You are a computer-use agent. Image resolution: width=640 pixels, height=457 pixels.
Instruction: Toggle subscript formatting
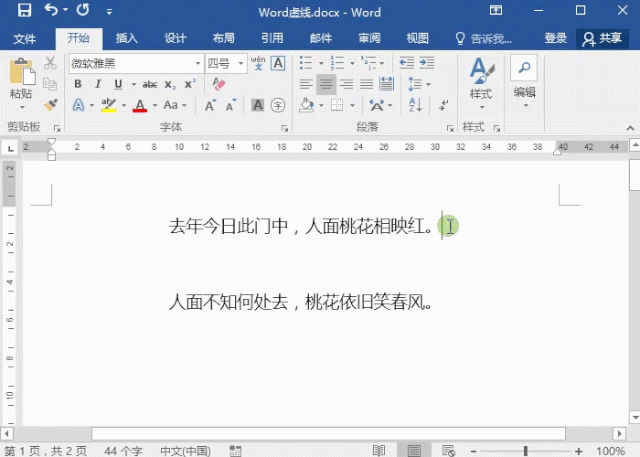coord(169,84)
